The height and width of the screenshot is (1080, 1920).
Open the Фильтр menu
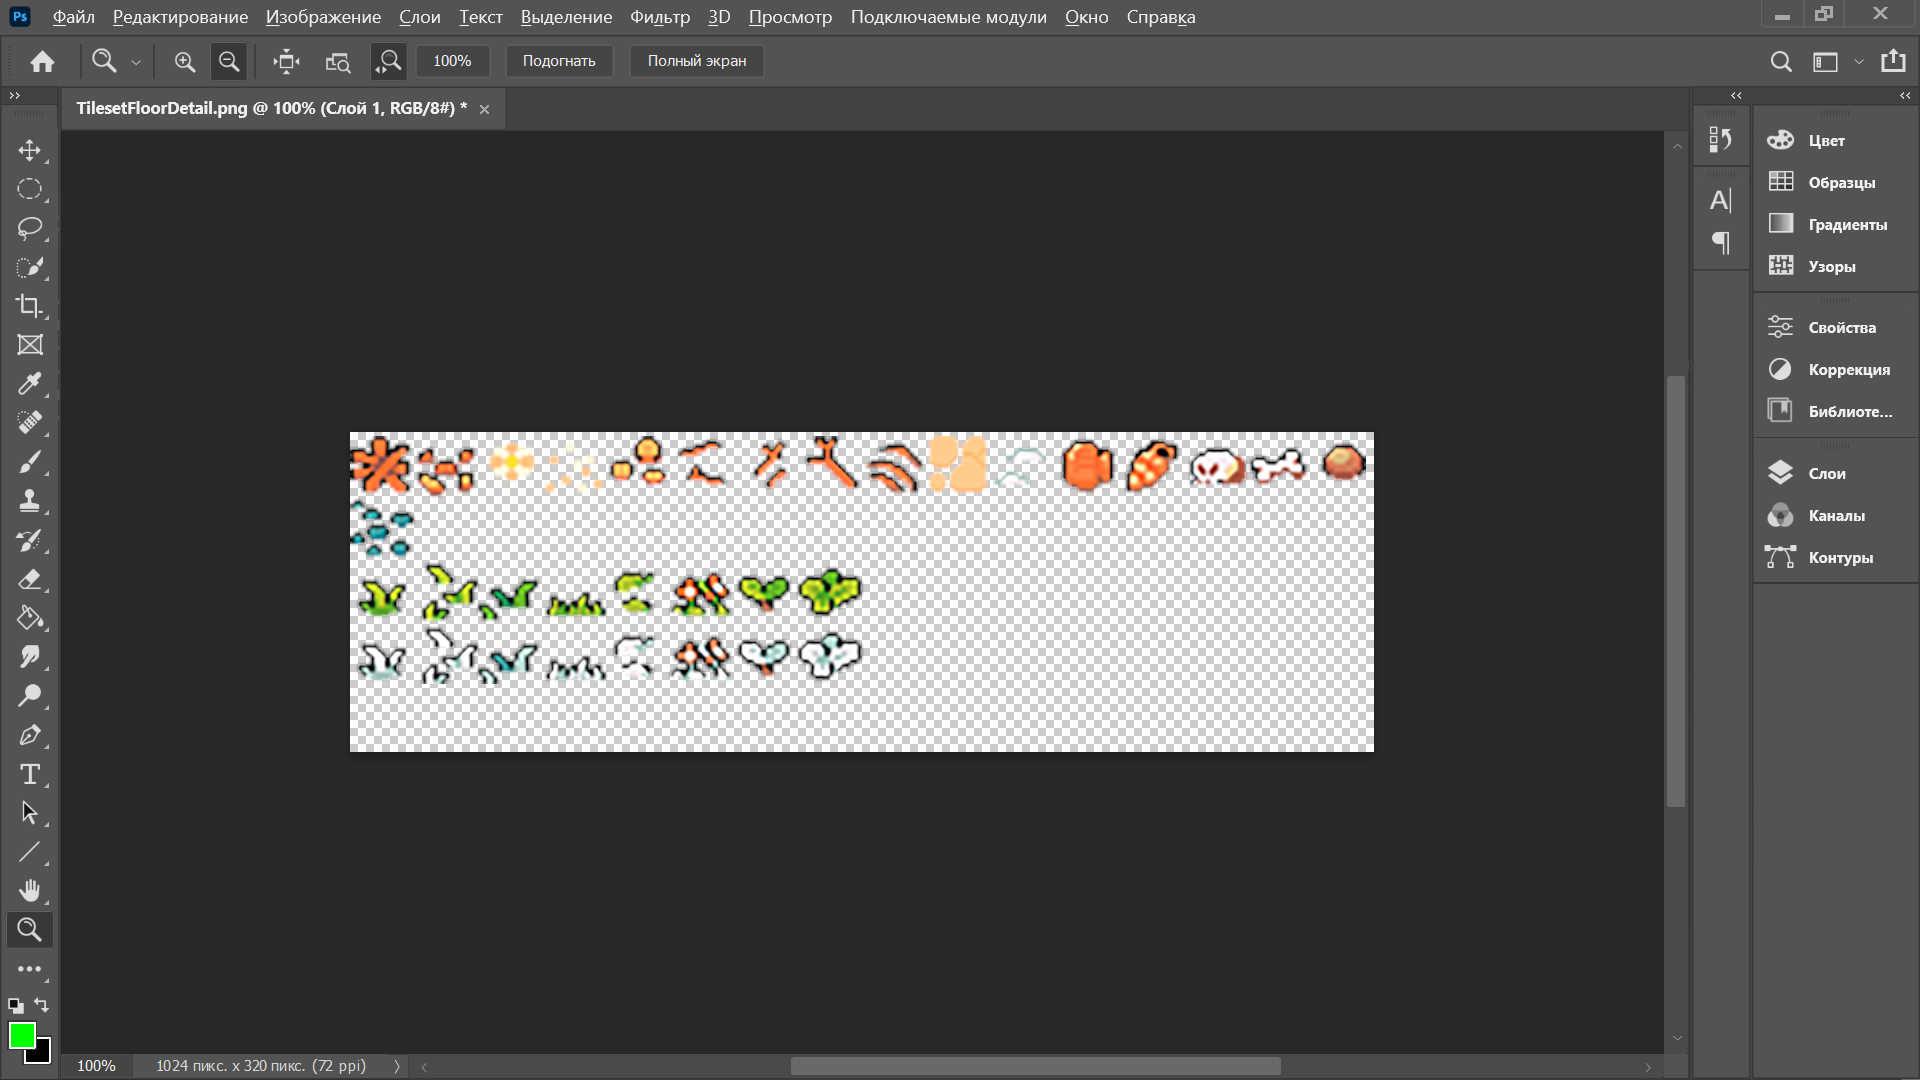pos(660,17)
